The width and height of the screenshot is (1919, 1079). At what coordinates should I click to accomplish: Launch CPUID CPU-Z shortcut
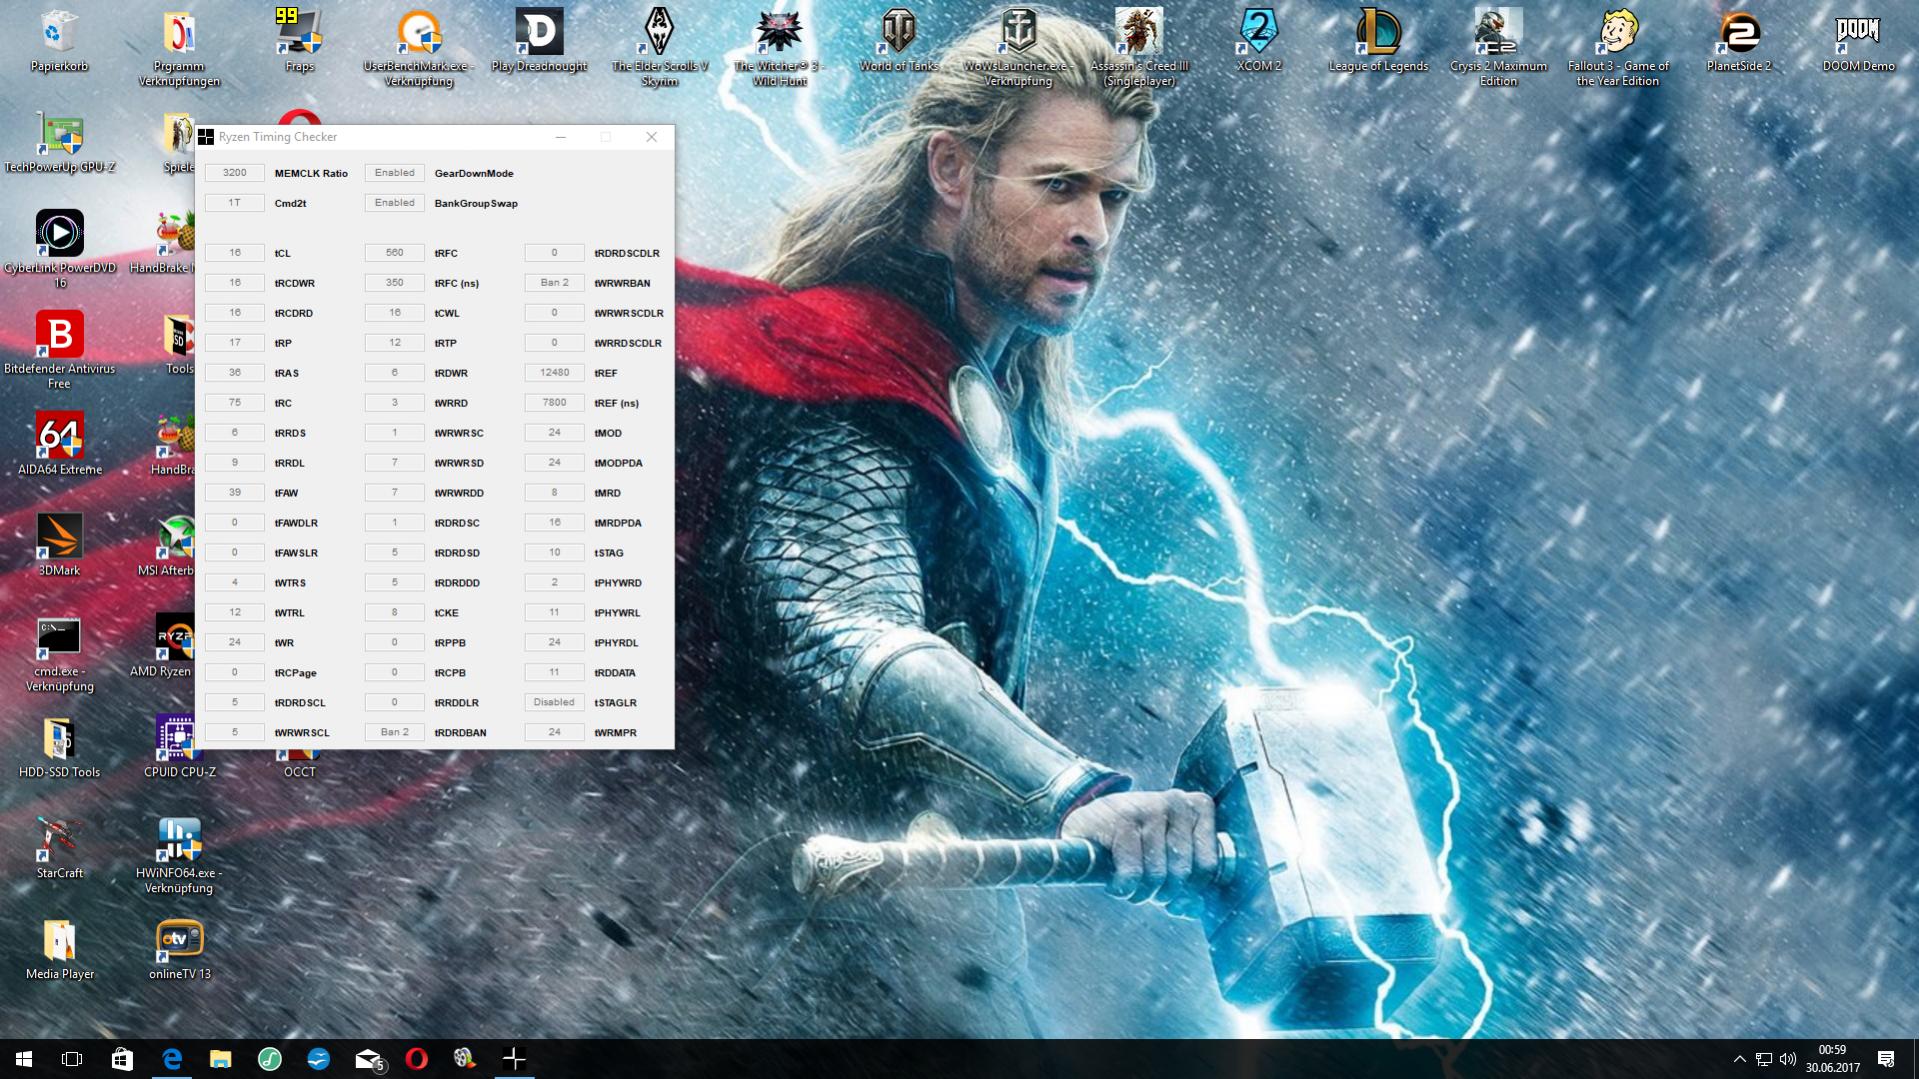tap(179, 748)
